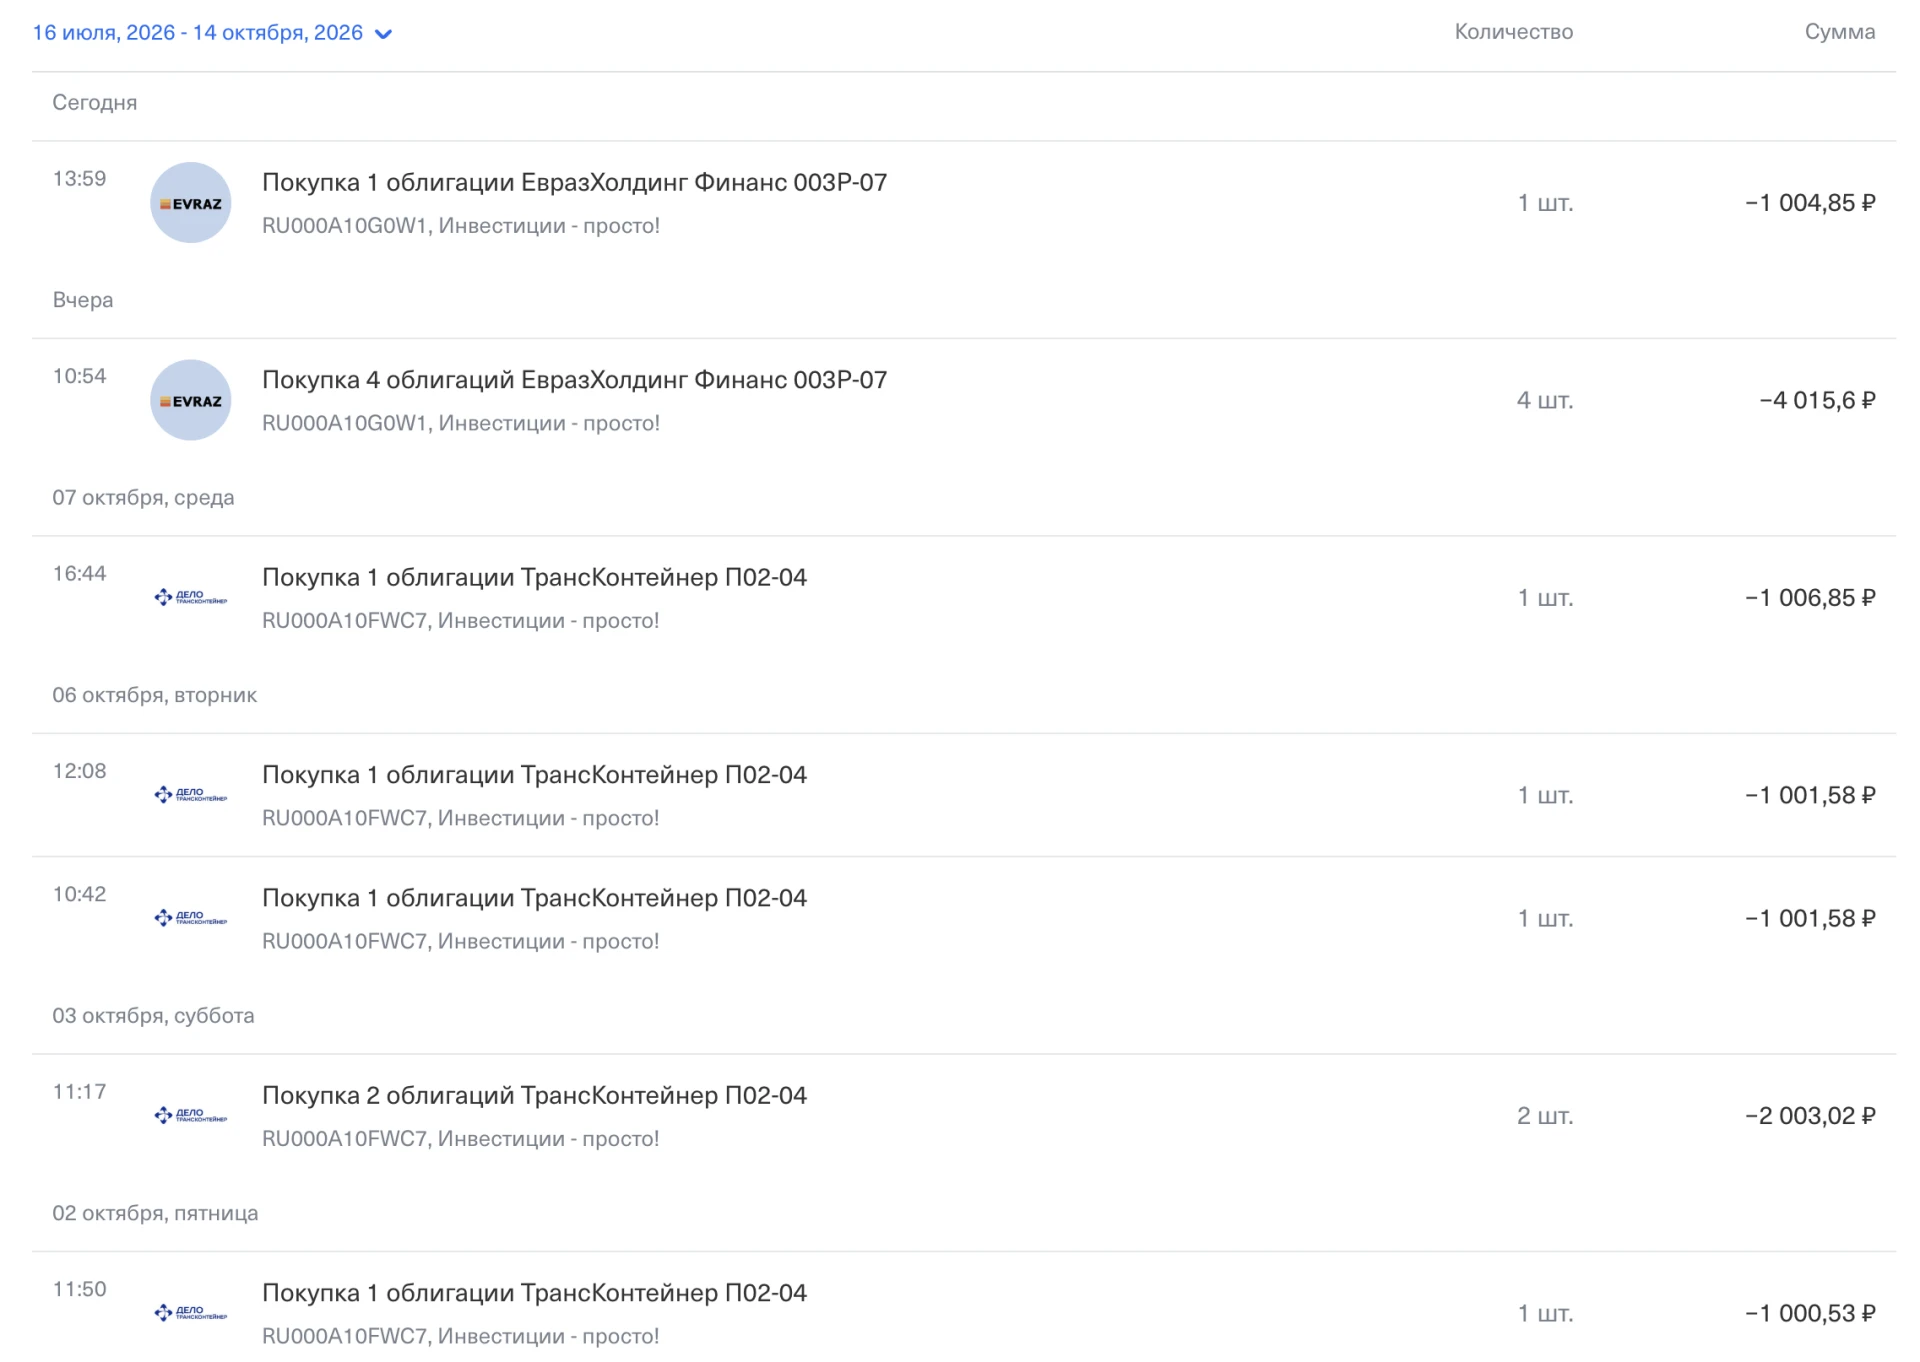Screen dimensions: 1920x1362
Task: Click the 07 октября, среда heading
Action: pos(143,498)
